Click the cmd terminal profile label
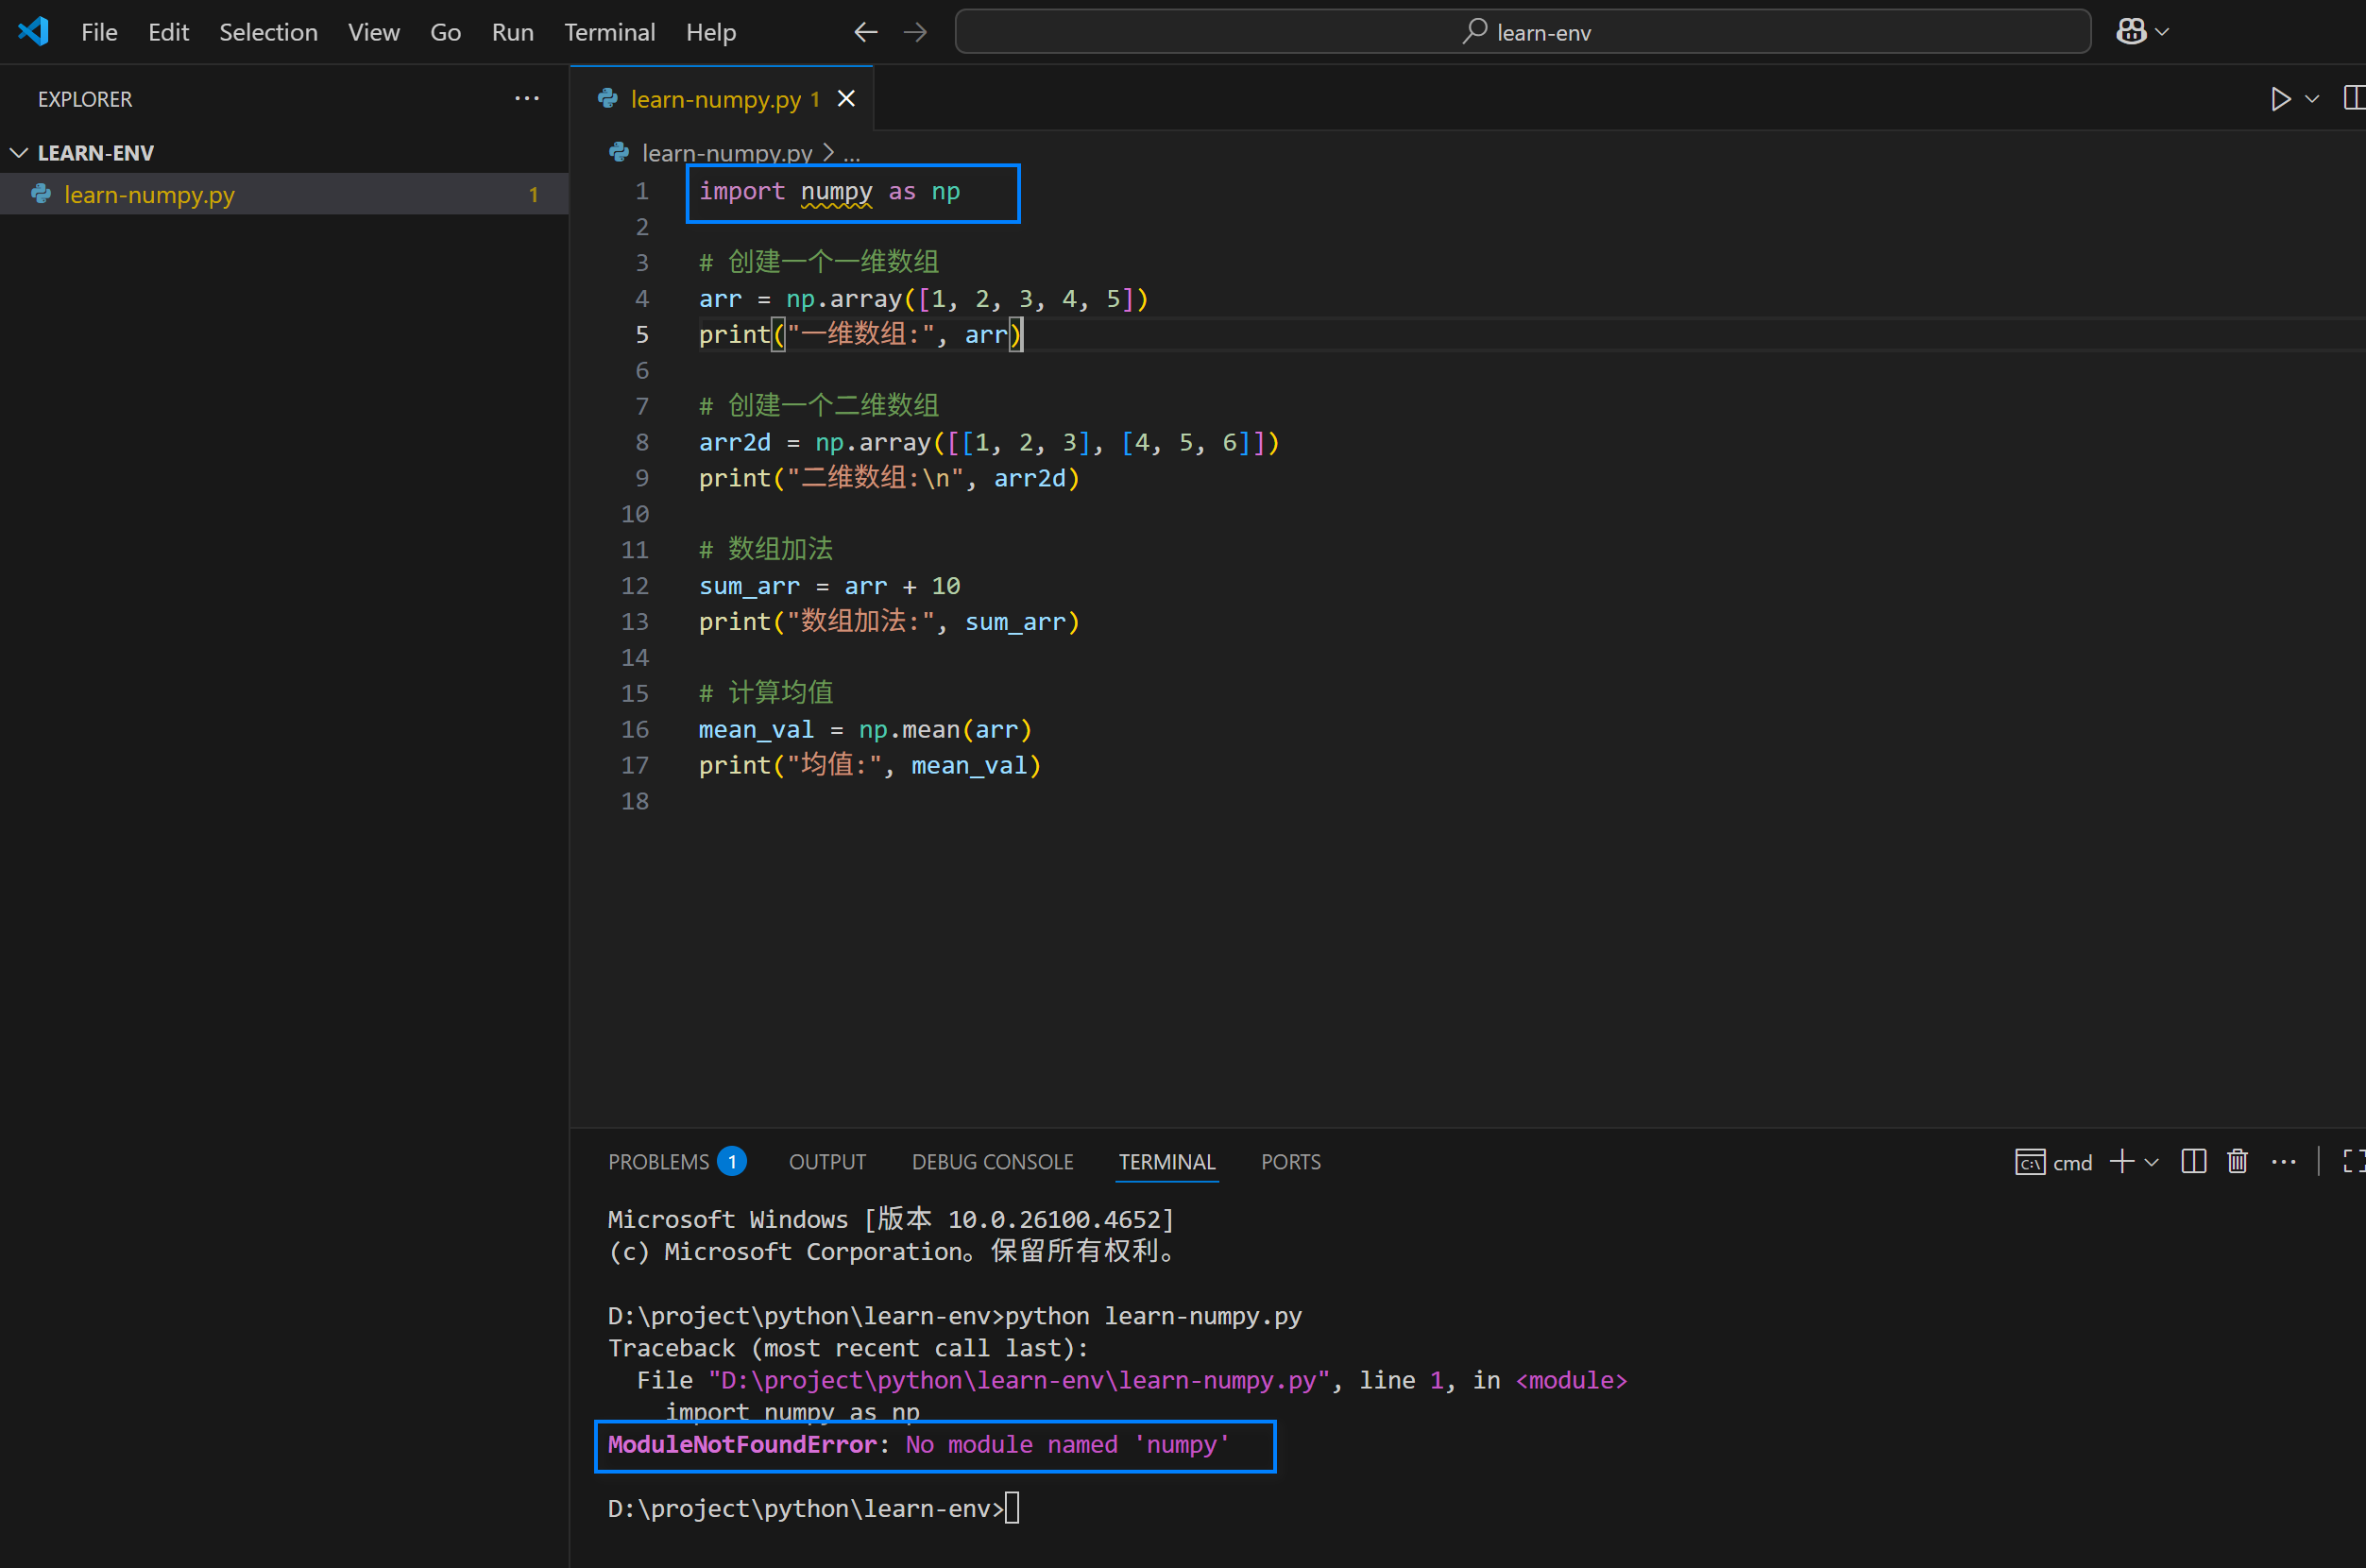This screenshot has width=2366, height=1568. tap(2053, 1162)
